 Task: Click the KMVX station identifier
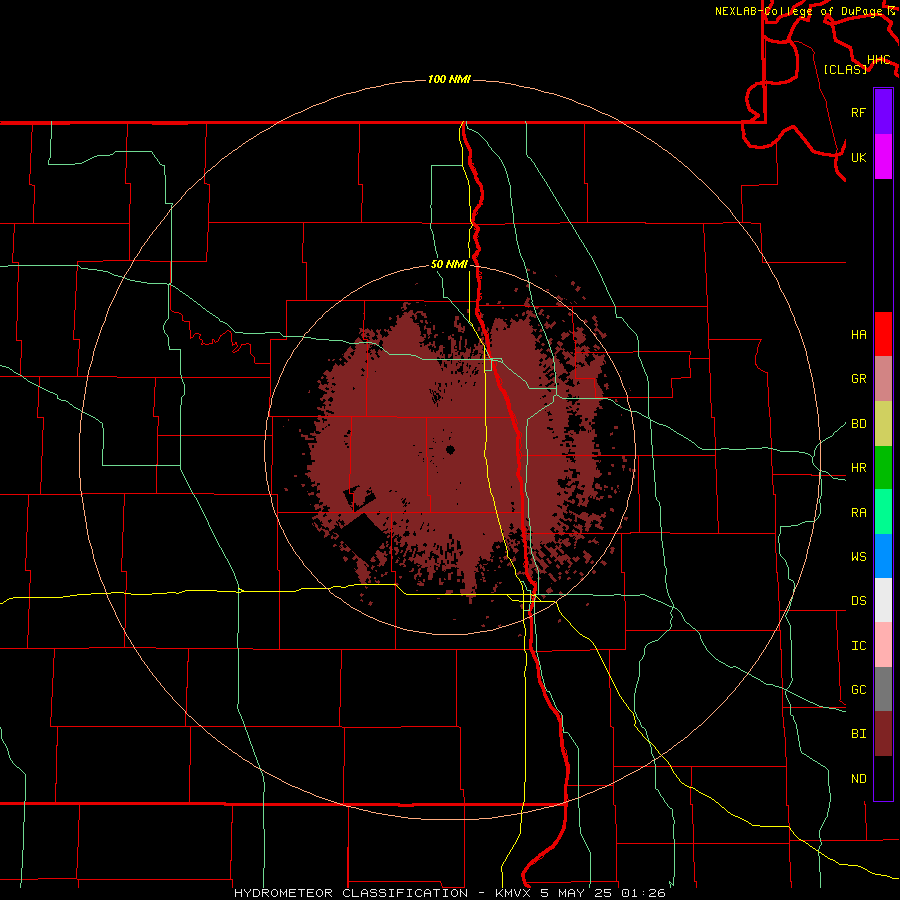point(514,893)
